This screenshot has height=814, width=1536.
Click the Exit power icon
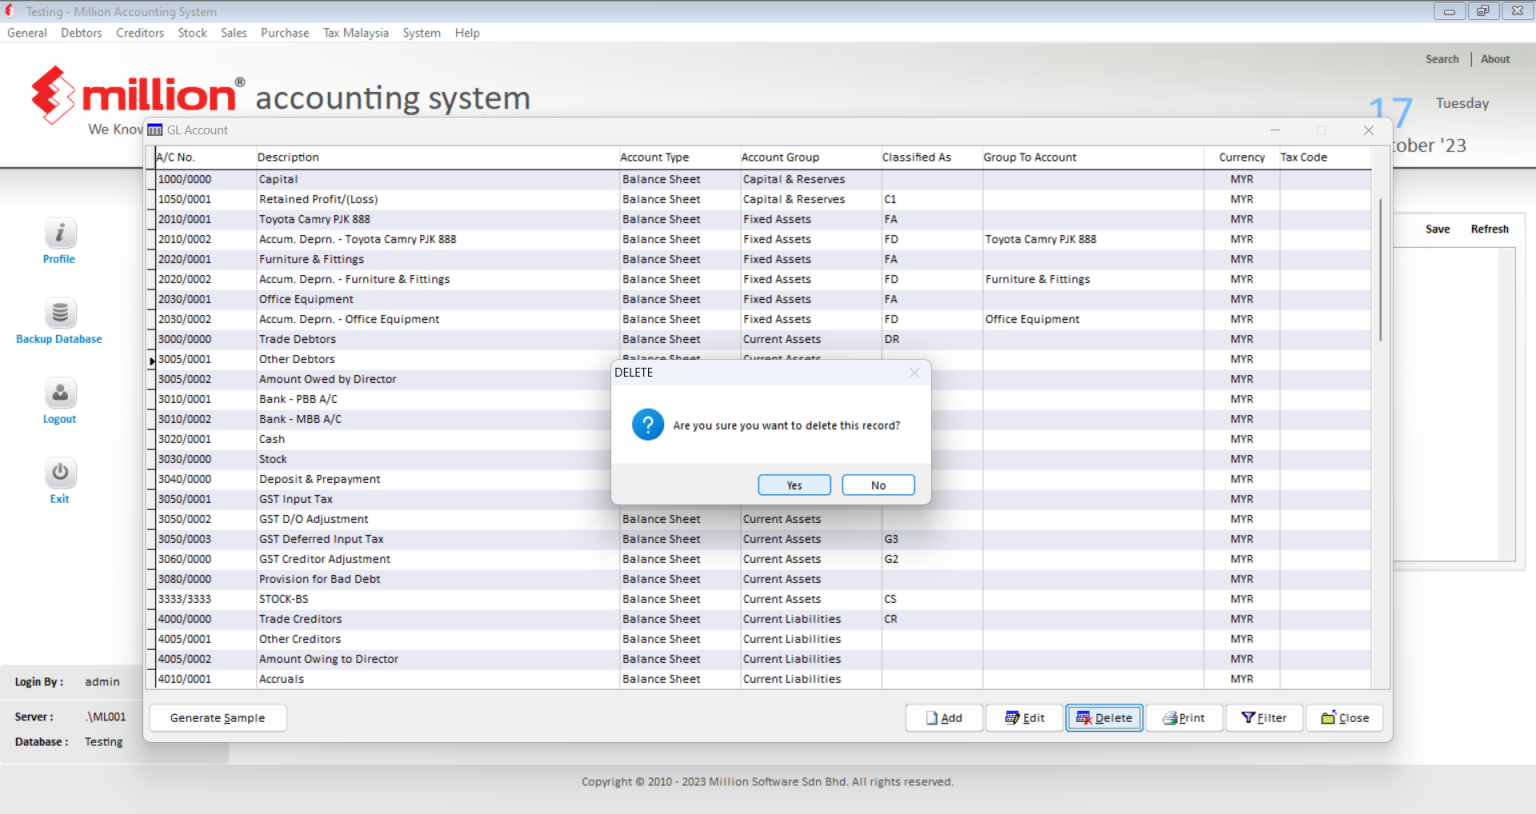60,473
